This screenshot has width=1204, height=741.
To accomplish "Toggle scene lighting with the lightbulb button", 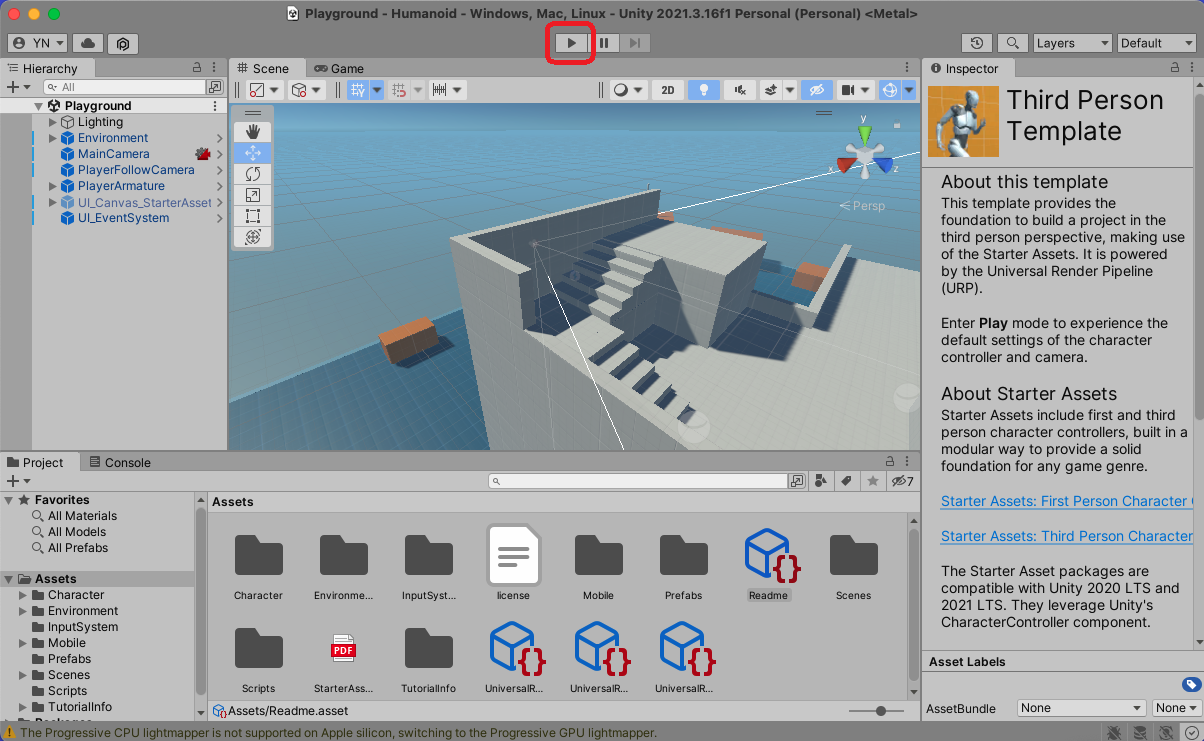I will (x=704, y=90).
